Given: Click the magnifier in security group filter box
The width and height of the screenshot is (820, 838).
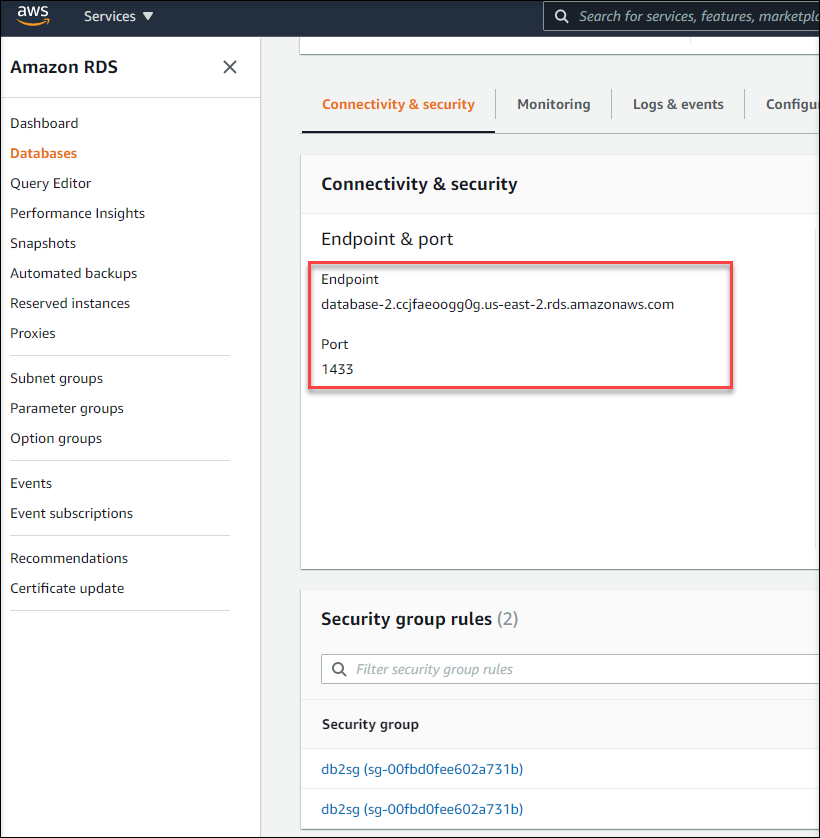Looking at the screenshot, I should click(x=339, y=669).
